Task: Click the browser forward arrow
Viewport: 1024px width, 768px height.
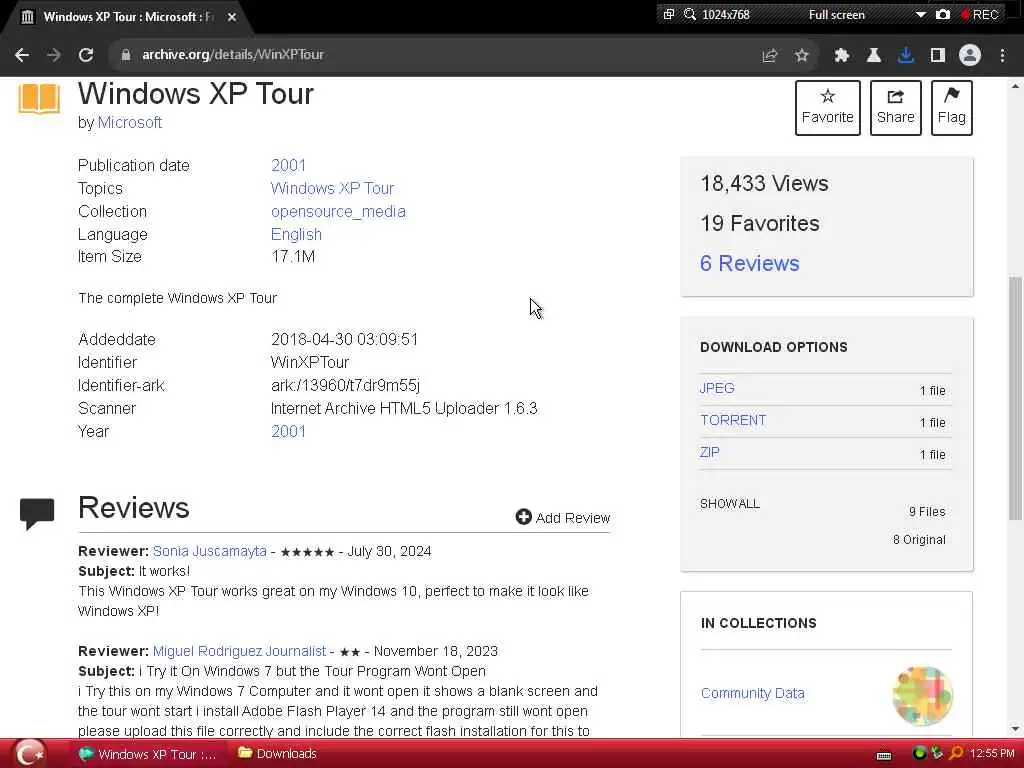Action: pyautogui.click(x=54, y=55)
